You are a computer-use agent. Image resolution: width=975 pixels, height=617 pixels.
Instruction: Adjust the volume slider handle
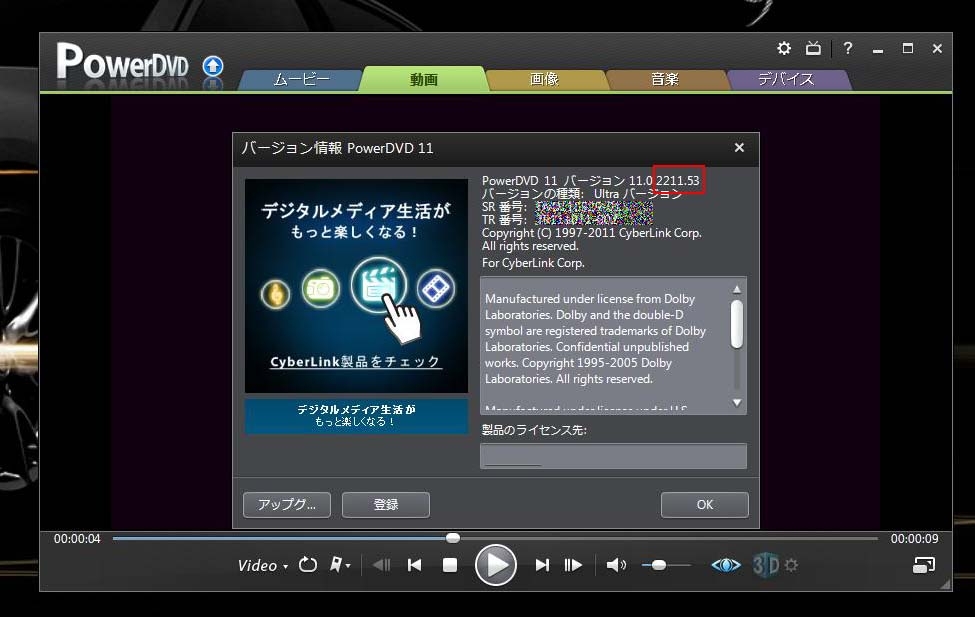pos(658,565)
